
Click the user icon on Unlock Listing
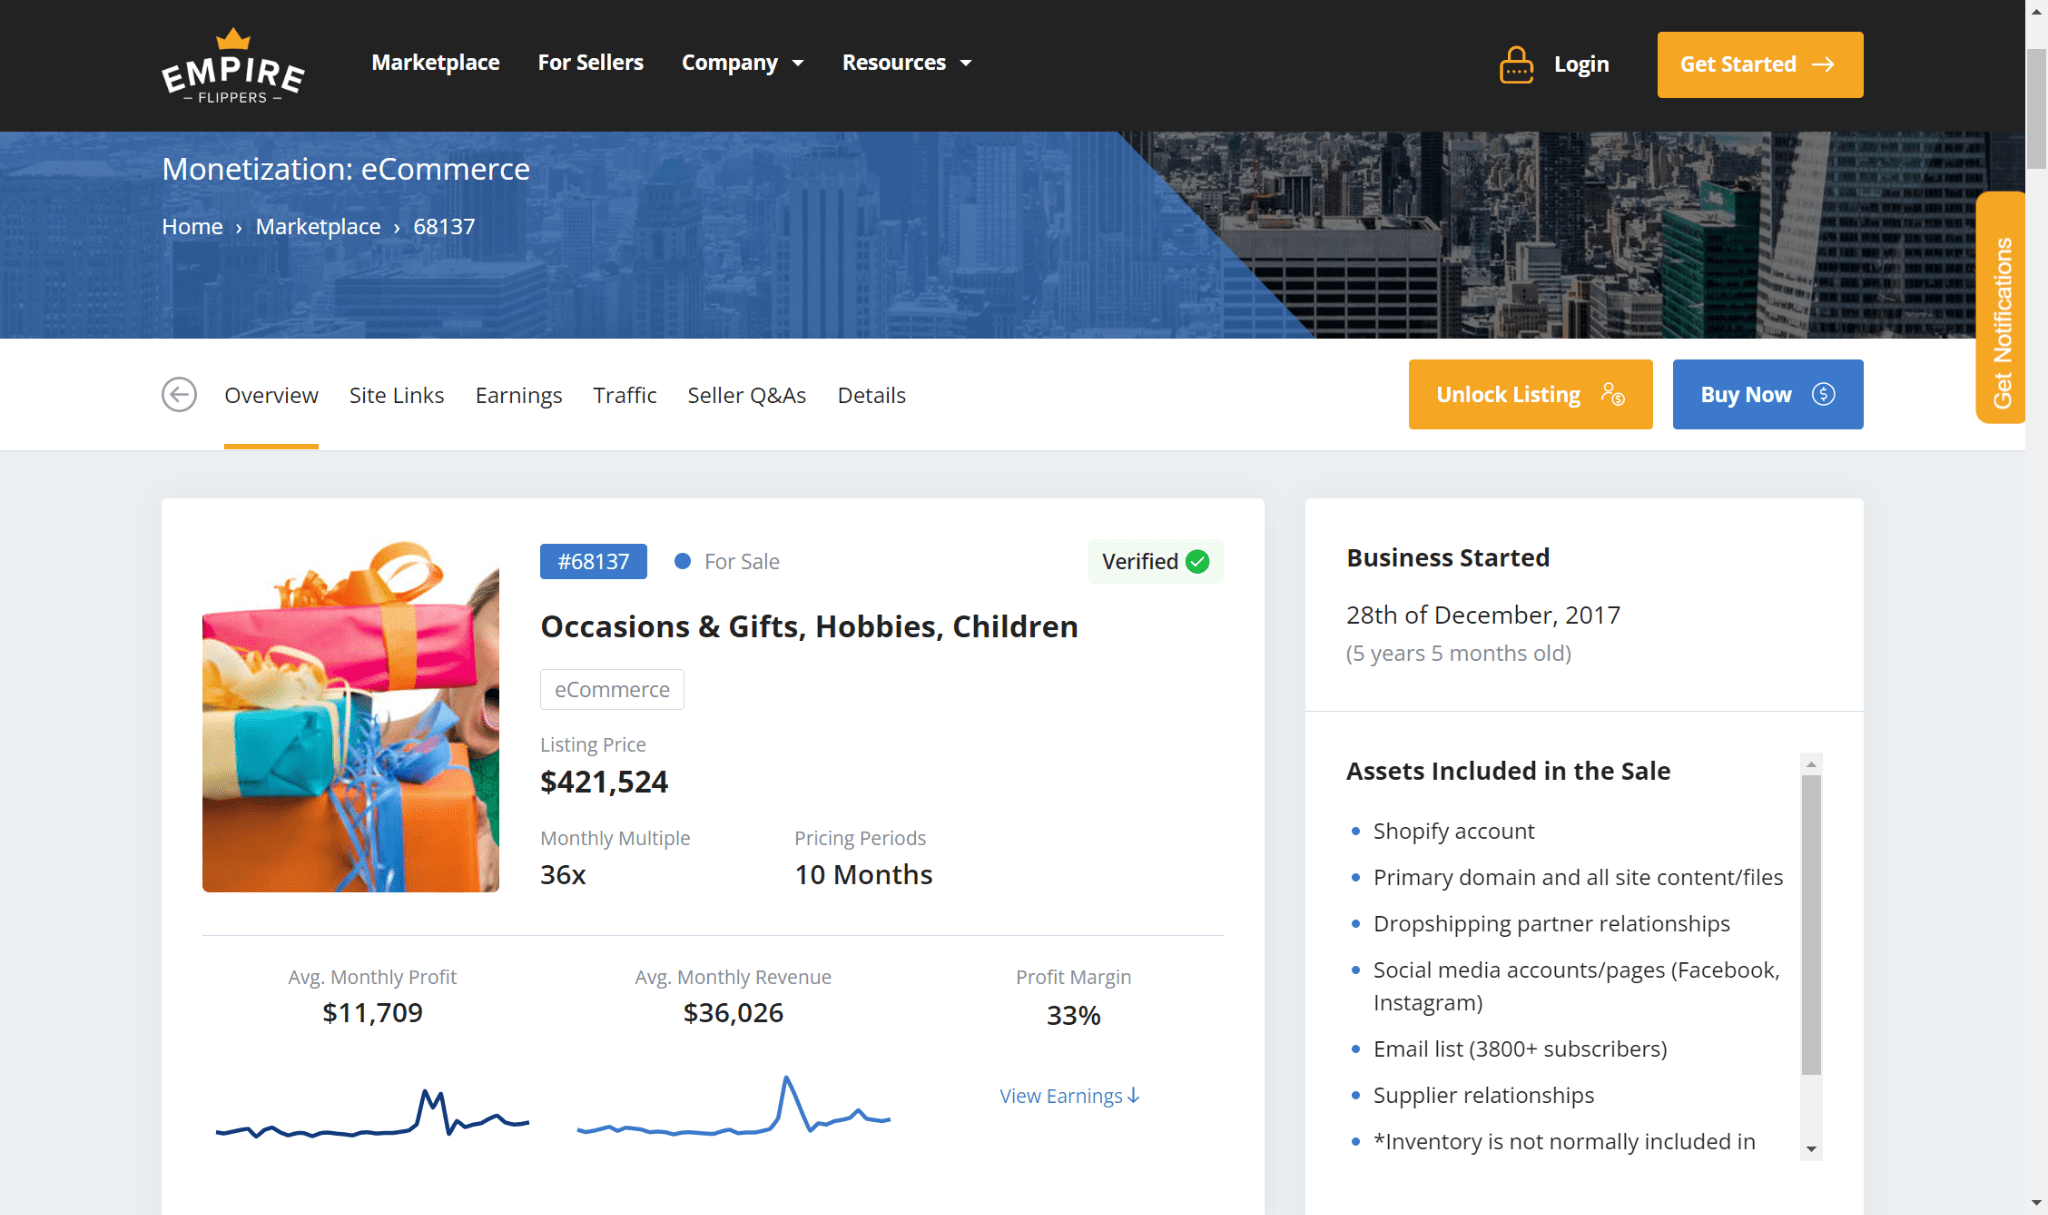[1612, 395]
